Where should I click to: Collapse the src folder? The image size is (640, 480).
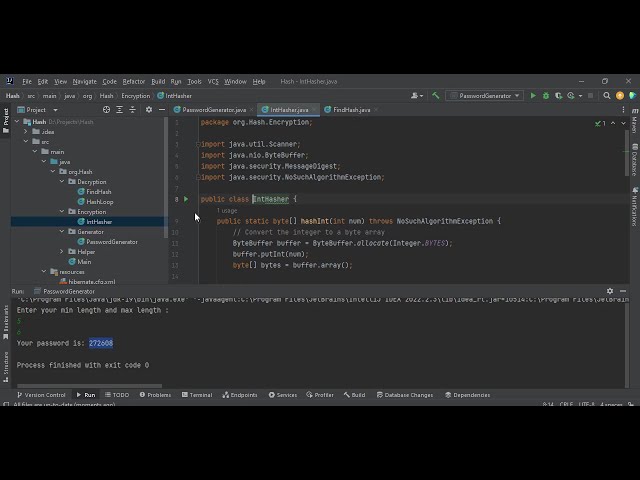pyautogui.click(x=26, y=142)
